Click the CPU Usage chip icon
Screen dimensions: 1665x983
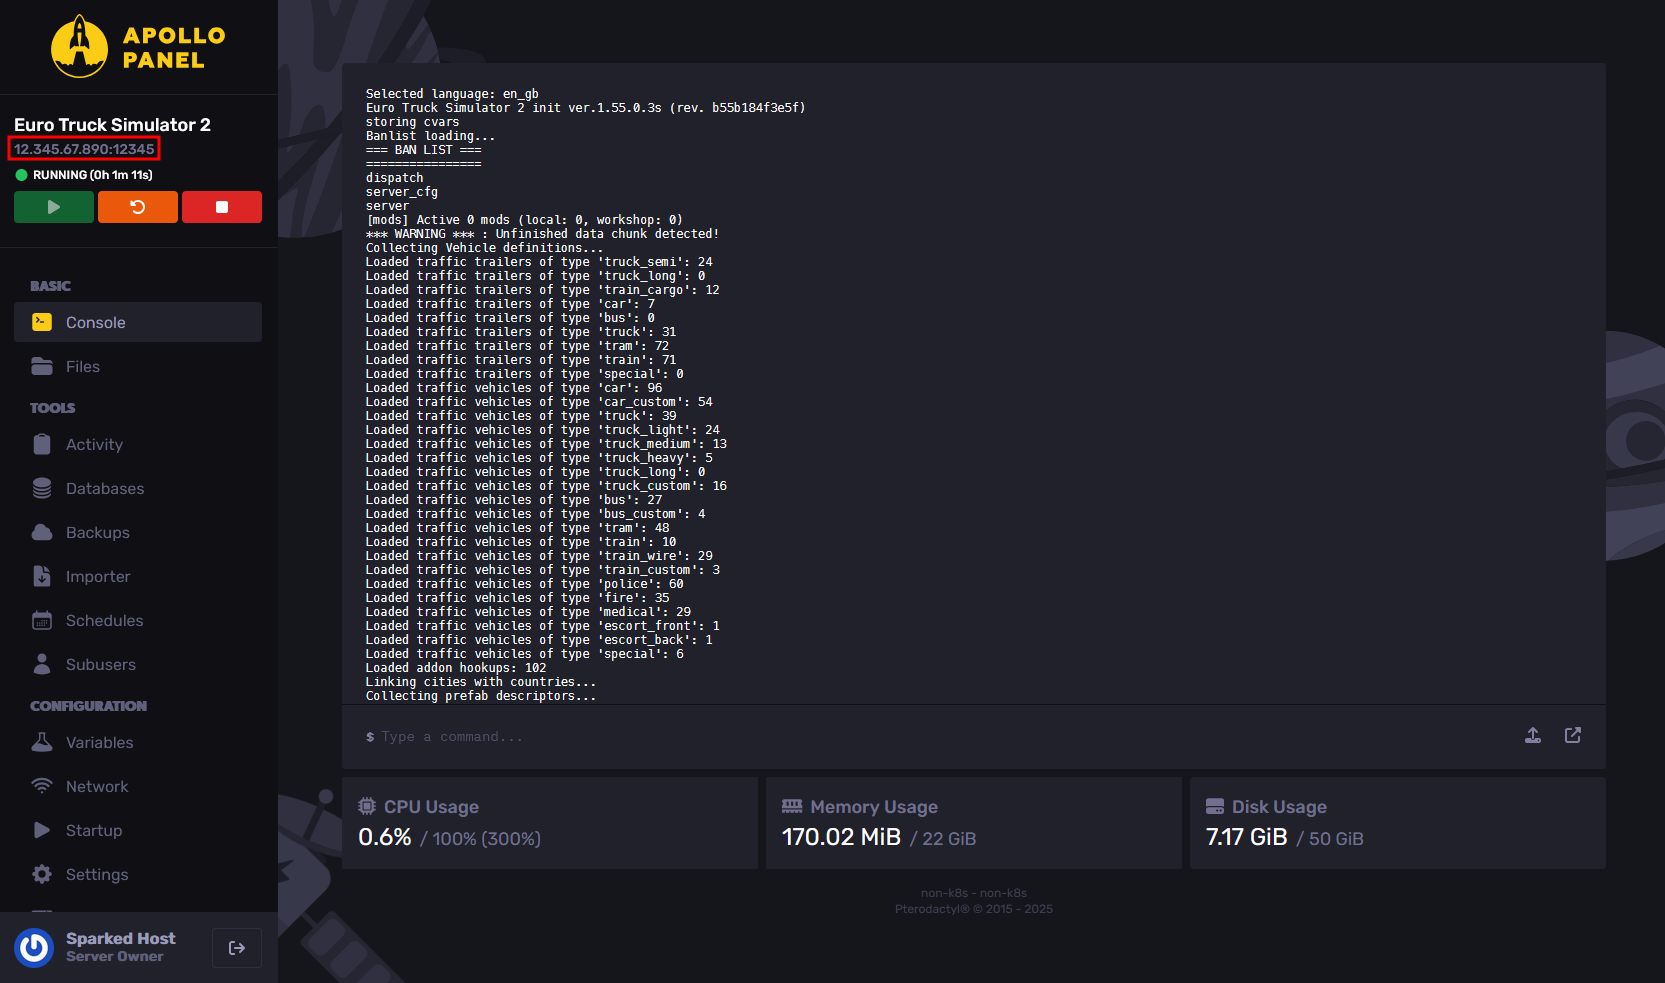click(x=367, y=806)
